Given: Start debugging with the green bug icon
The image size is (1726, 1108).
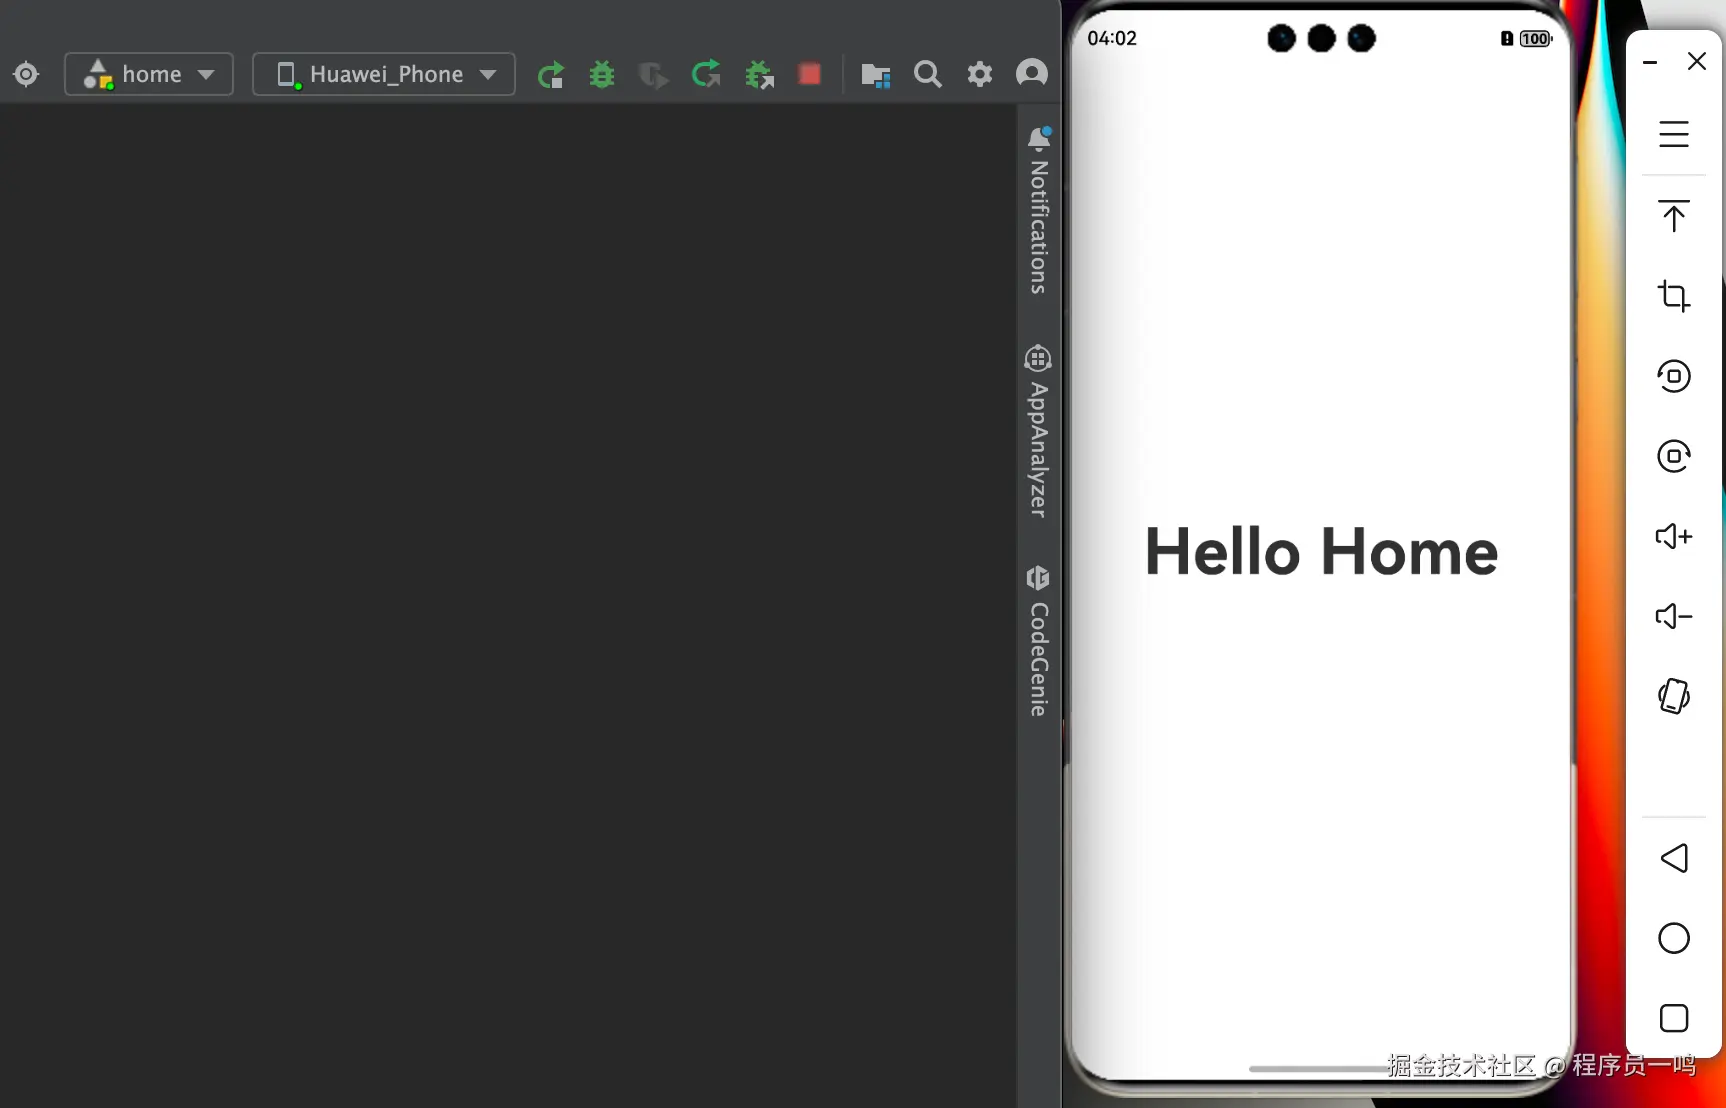Looking at the screenshot, I should 602,75.
